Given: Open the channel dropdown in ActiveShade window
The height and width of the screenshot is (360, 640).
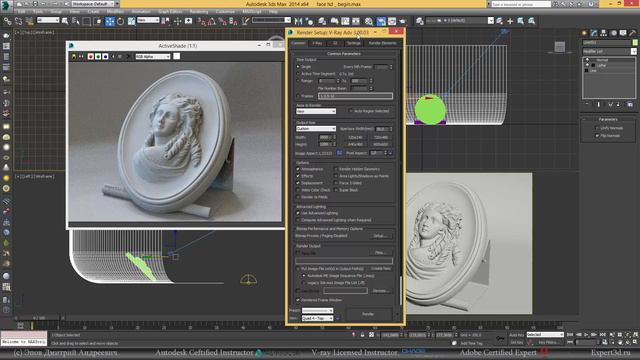Looking at the screenshot, I should tap(153, 57).
